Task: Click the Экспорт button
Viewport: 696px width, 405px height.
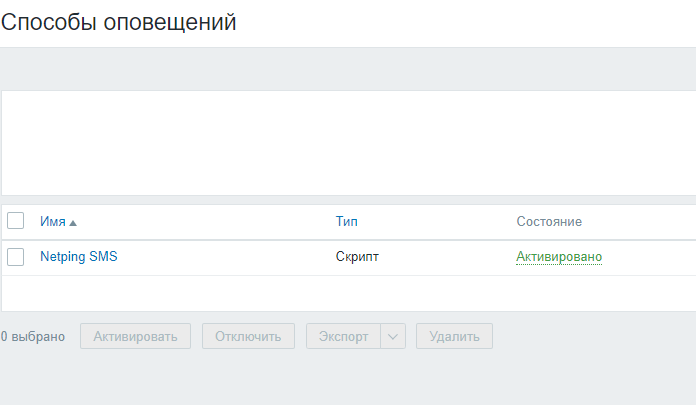Action: click(x=343, y=337)
